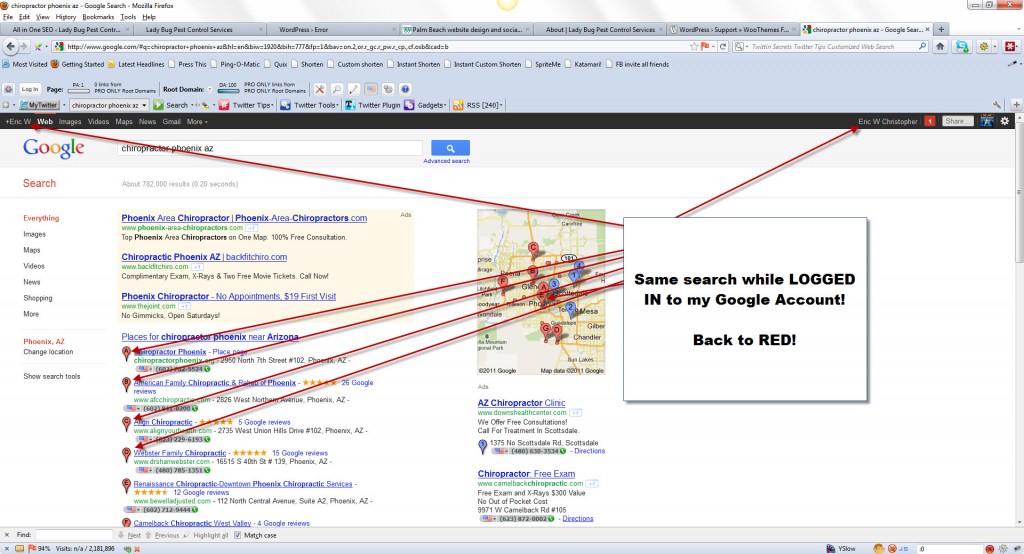
Task: Open the More dropdown in Google bar
Action: (x=197, y=122)
